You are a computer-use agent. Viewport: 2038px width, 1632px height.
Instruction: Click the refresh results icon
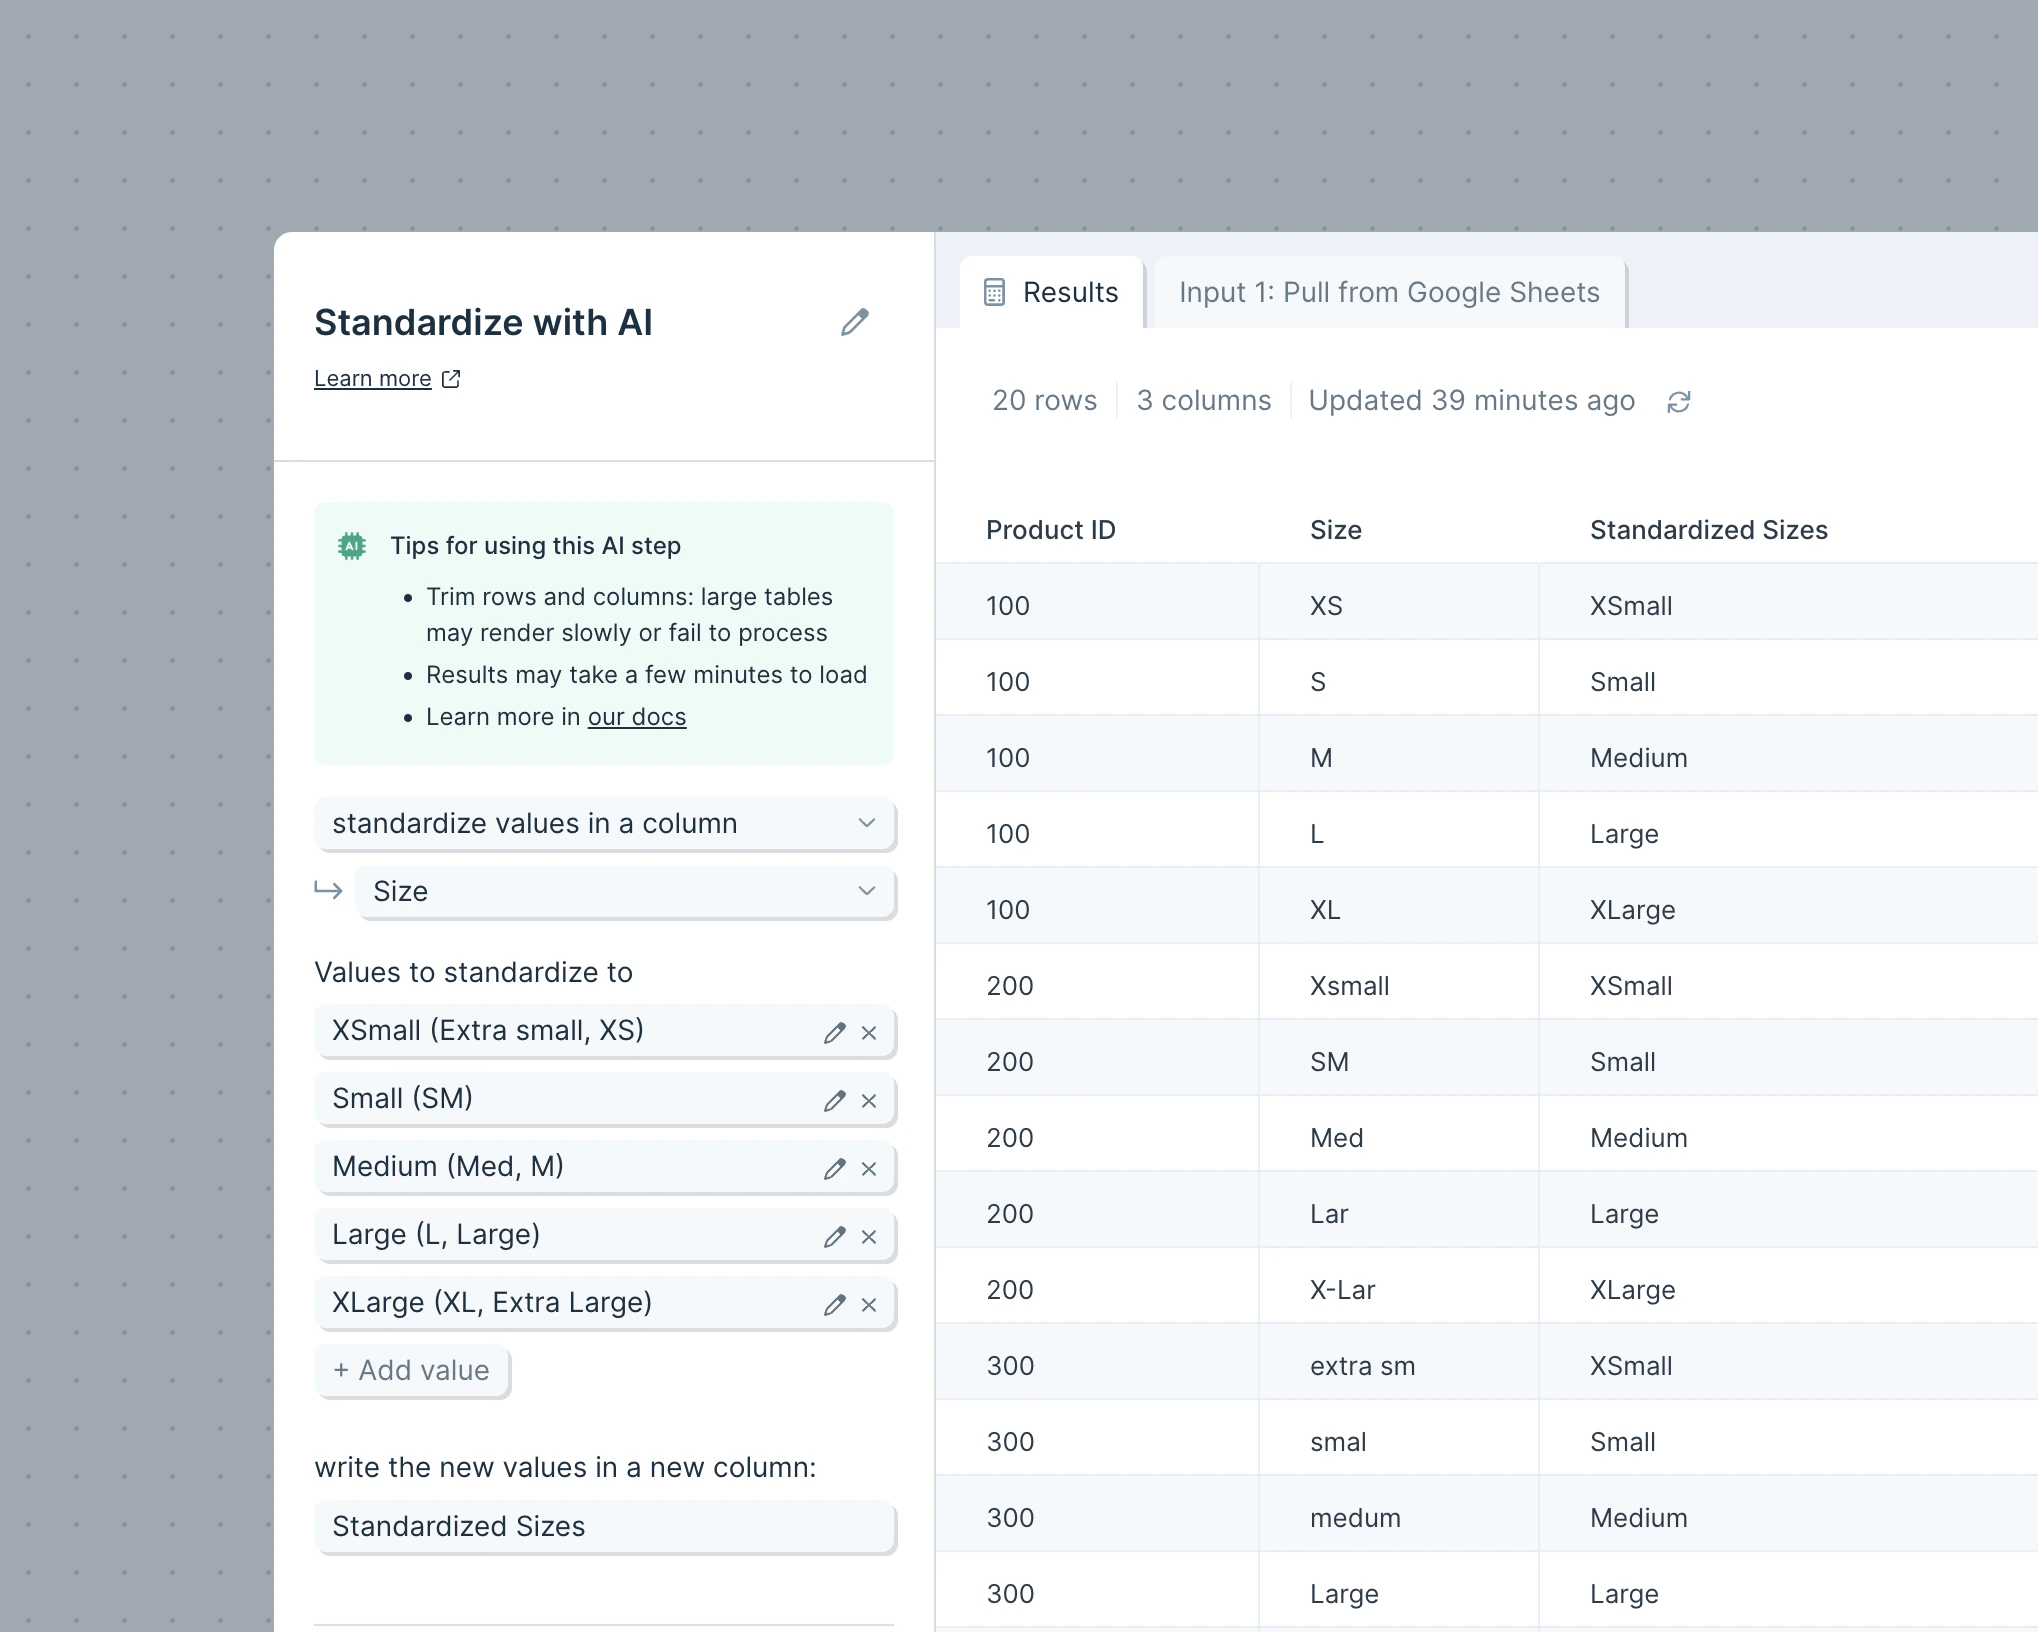point(1679,402)
